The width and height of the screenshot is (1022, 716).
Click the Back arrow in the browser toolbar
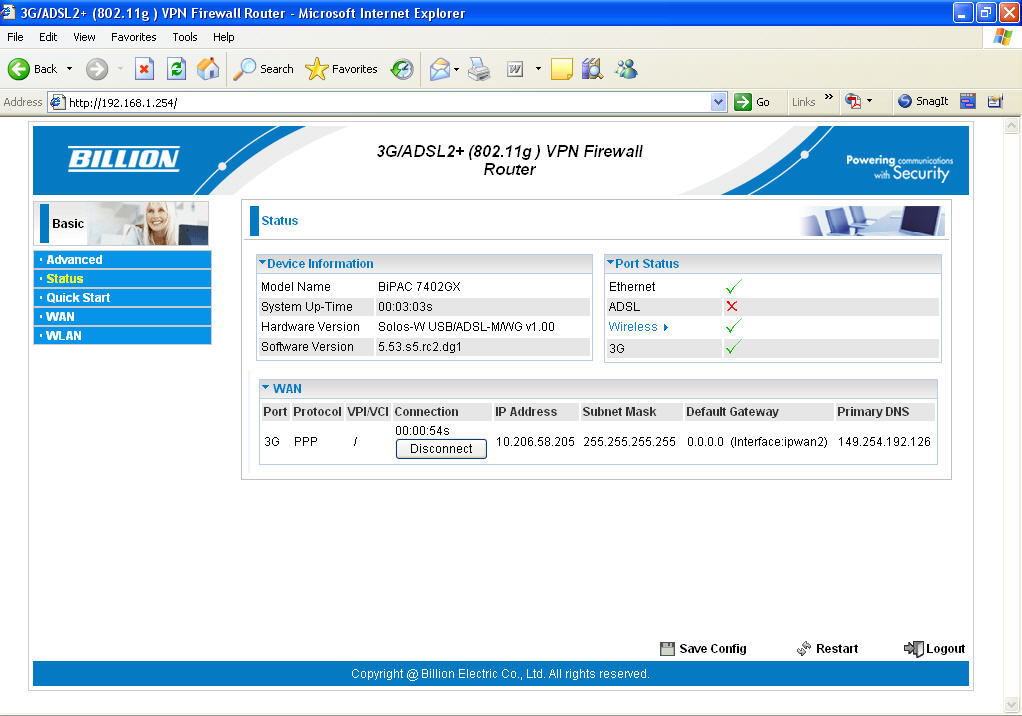tap(19, 69)
